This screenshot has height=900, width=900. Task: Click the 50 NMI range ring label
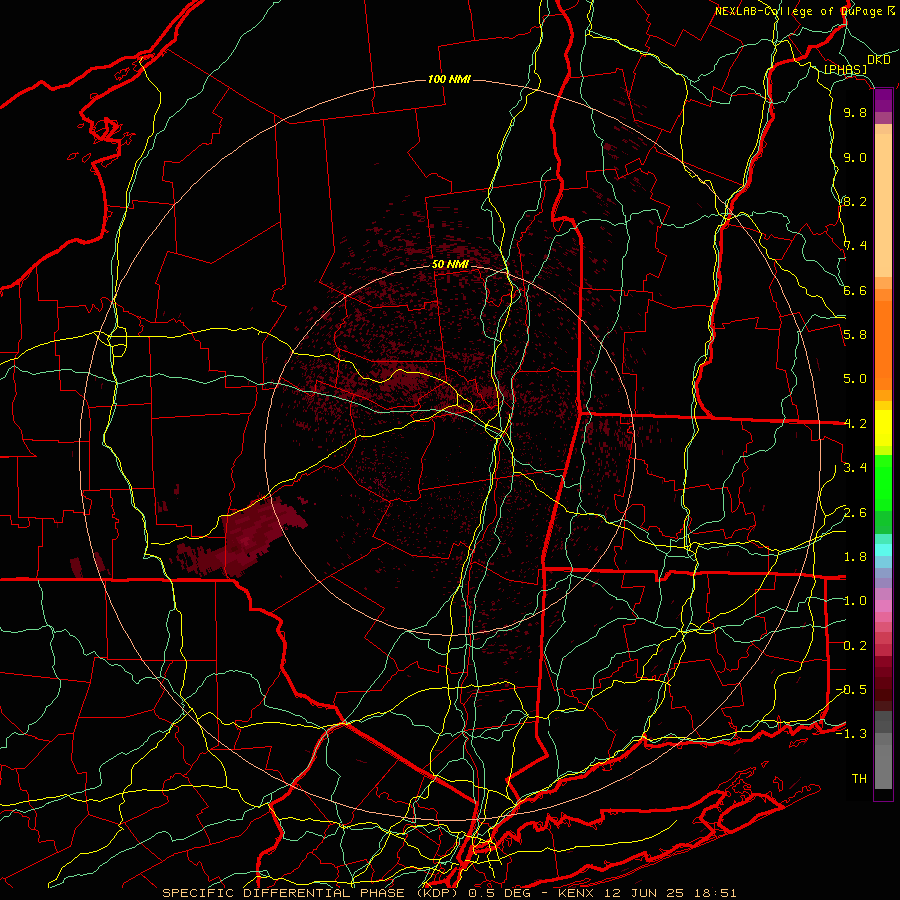pyautogui.click(x=450, y=264)
